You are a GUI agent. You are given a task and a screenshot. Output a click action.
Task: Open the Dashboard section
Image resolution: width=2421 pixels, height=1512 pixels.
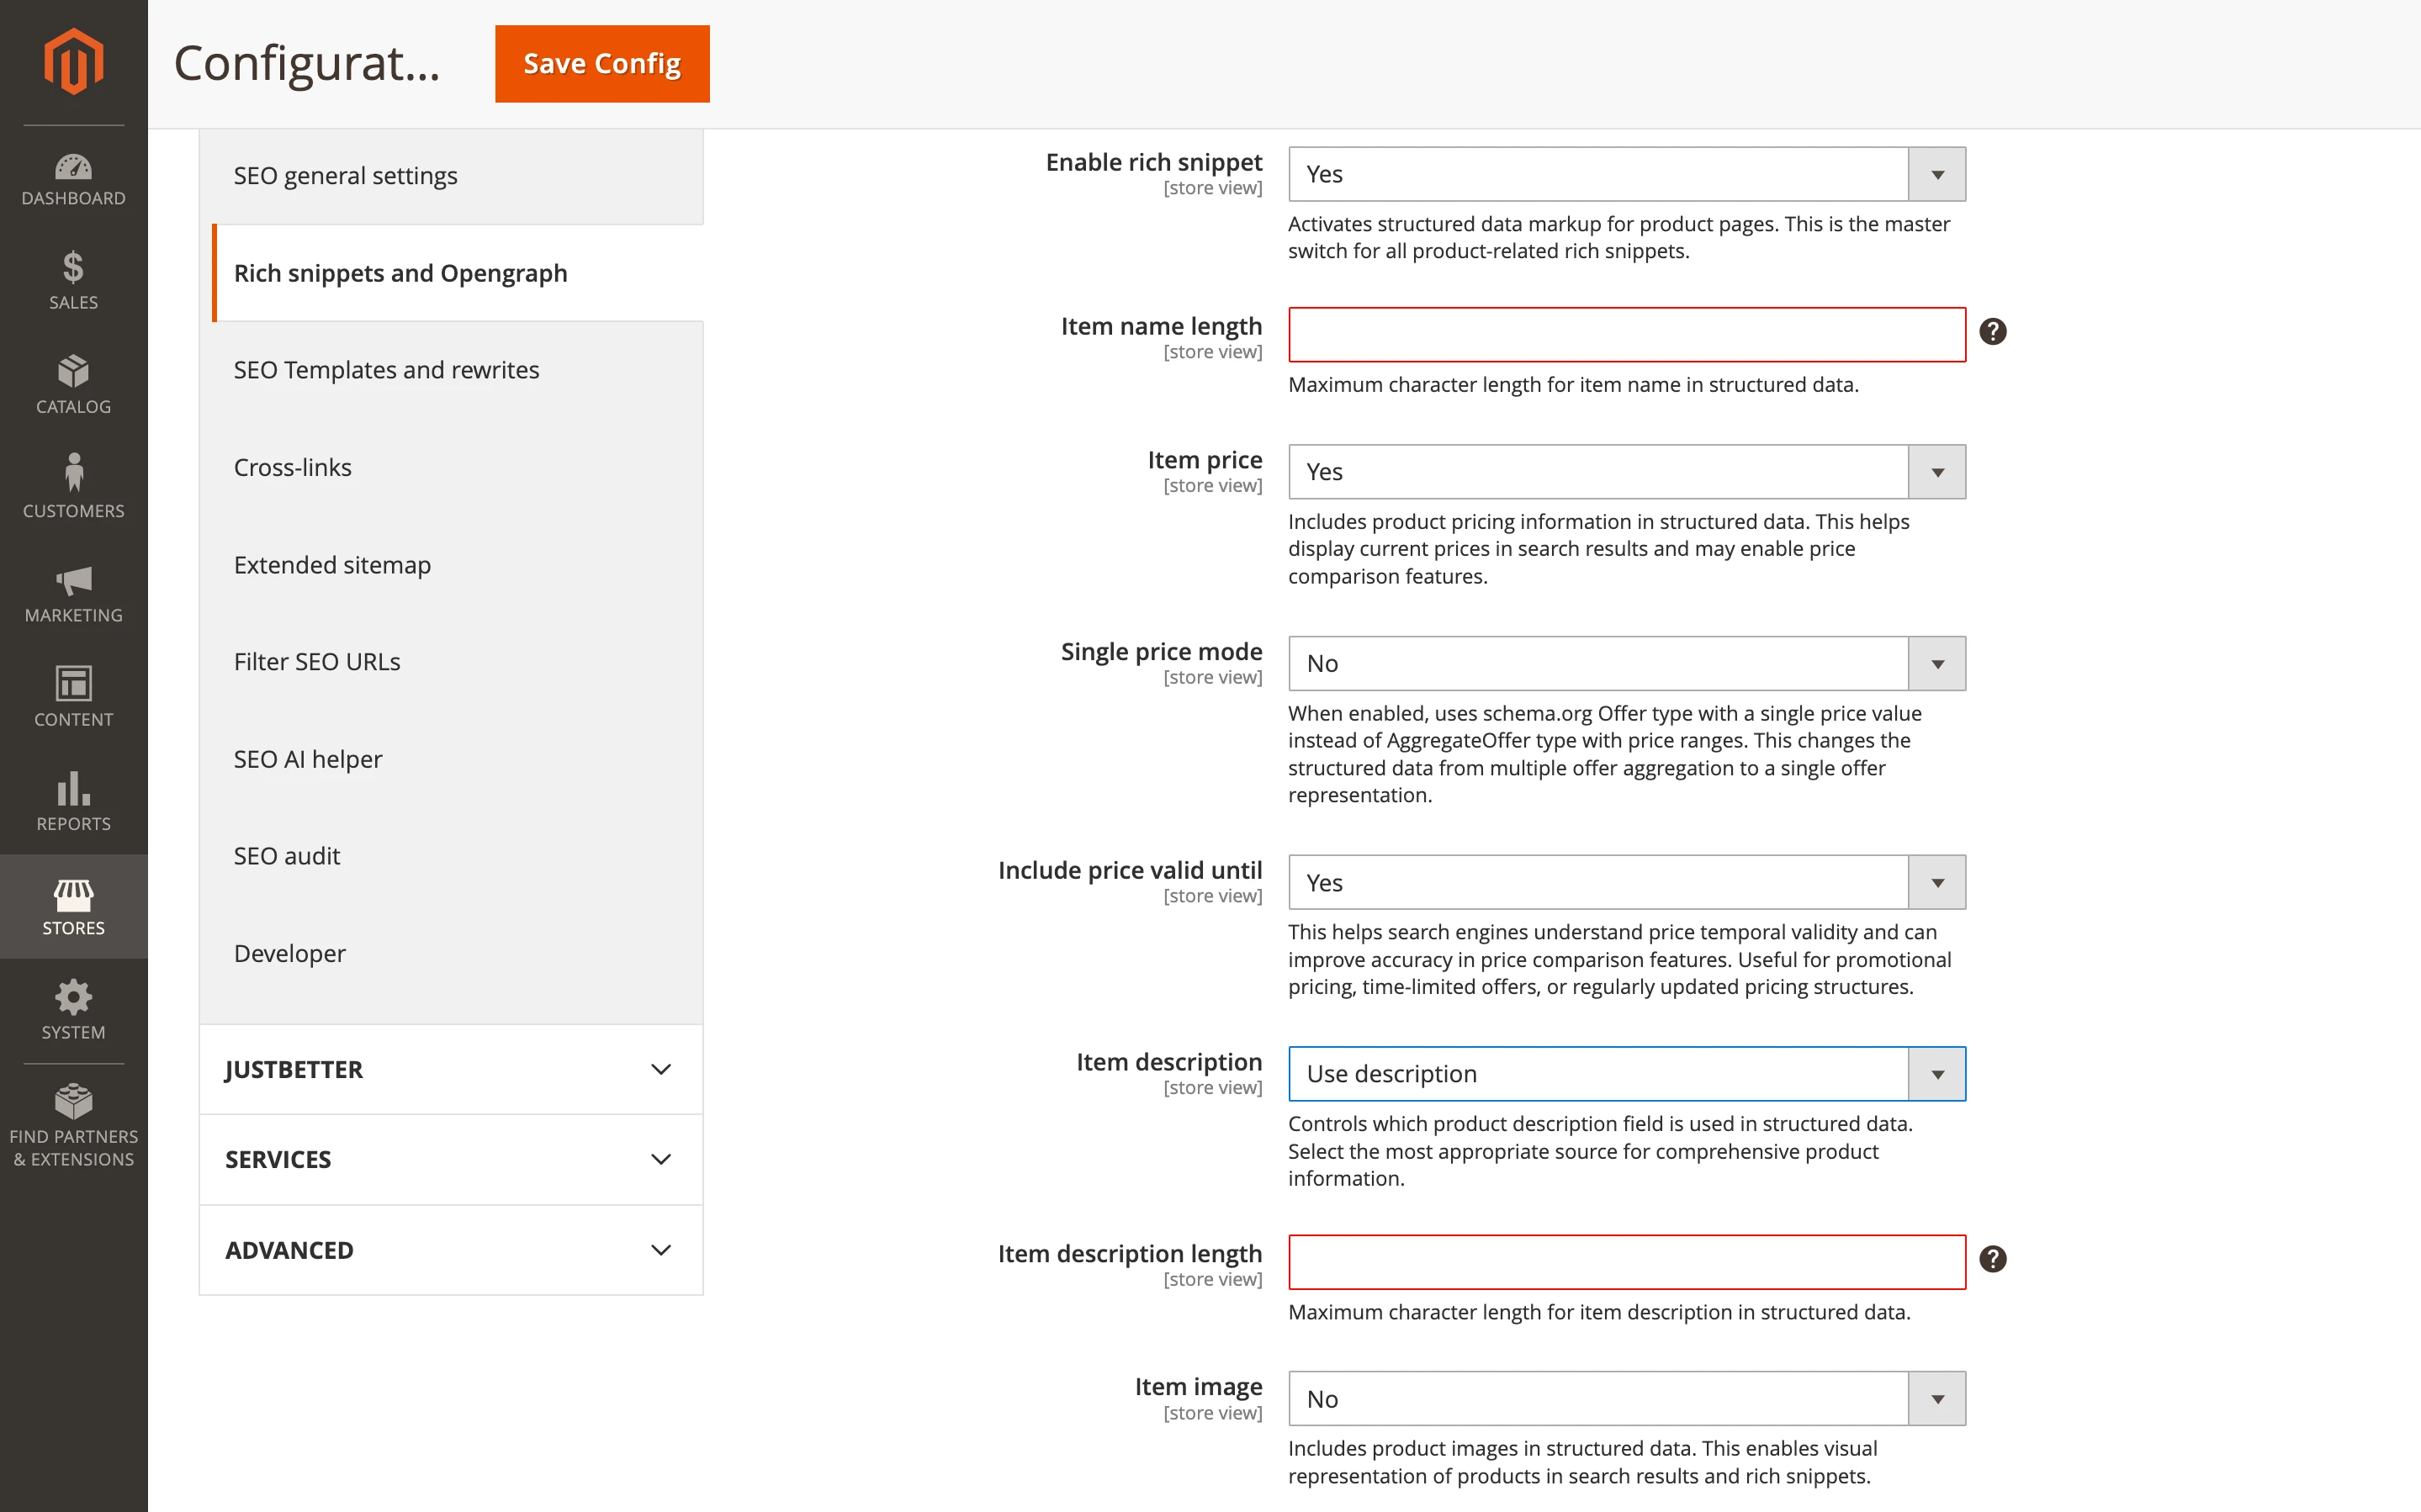pyautogui.click(x=73, y=180)
